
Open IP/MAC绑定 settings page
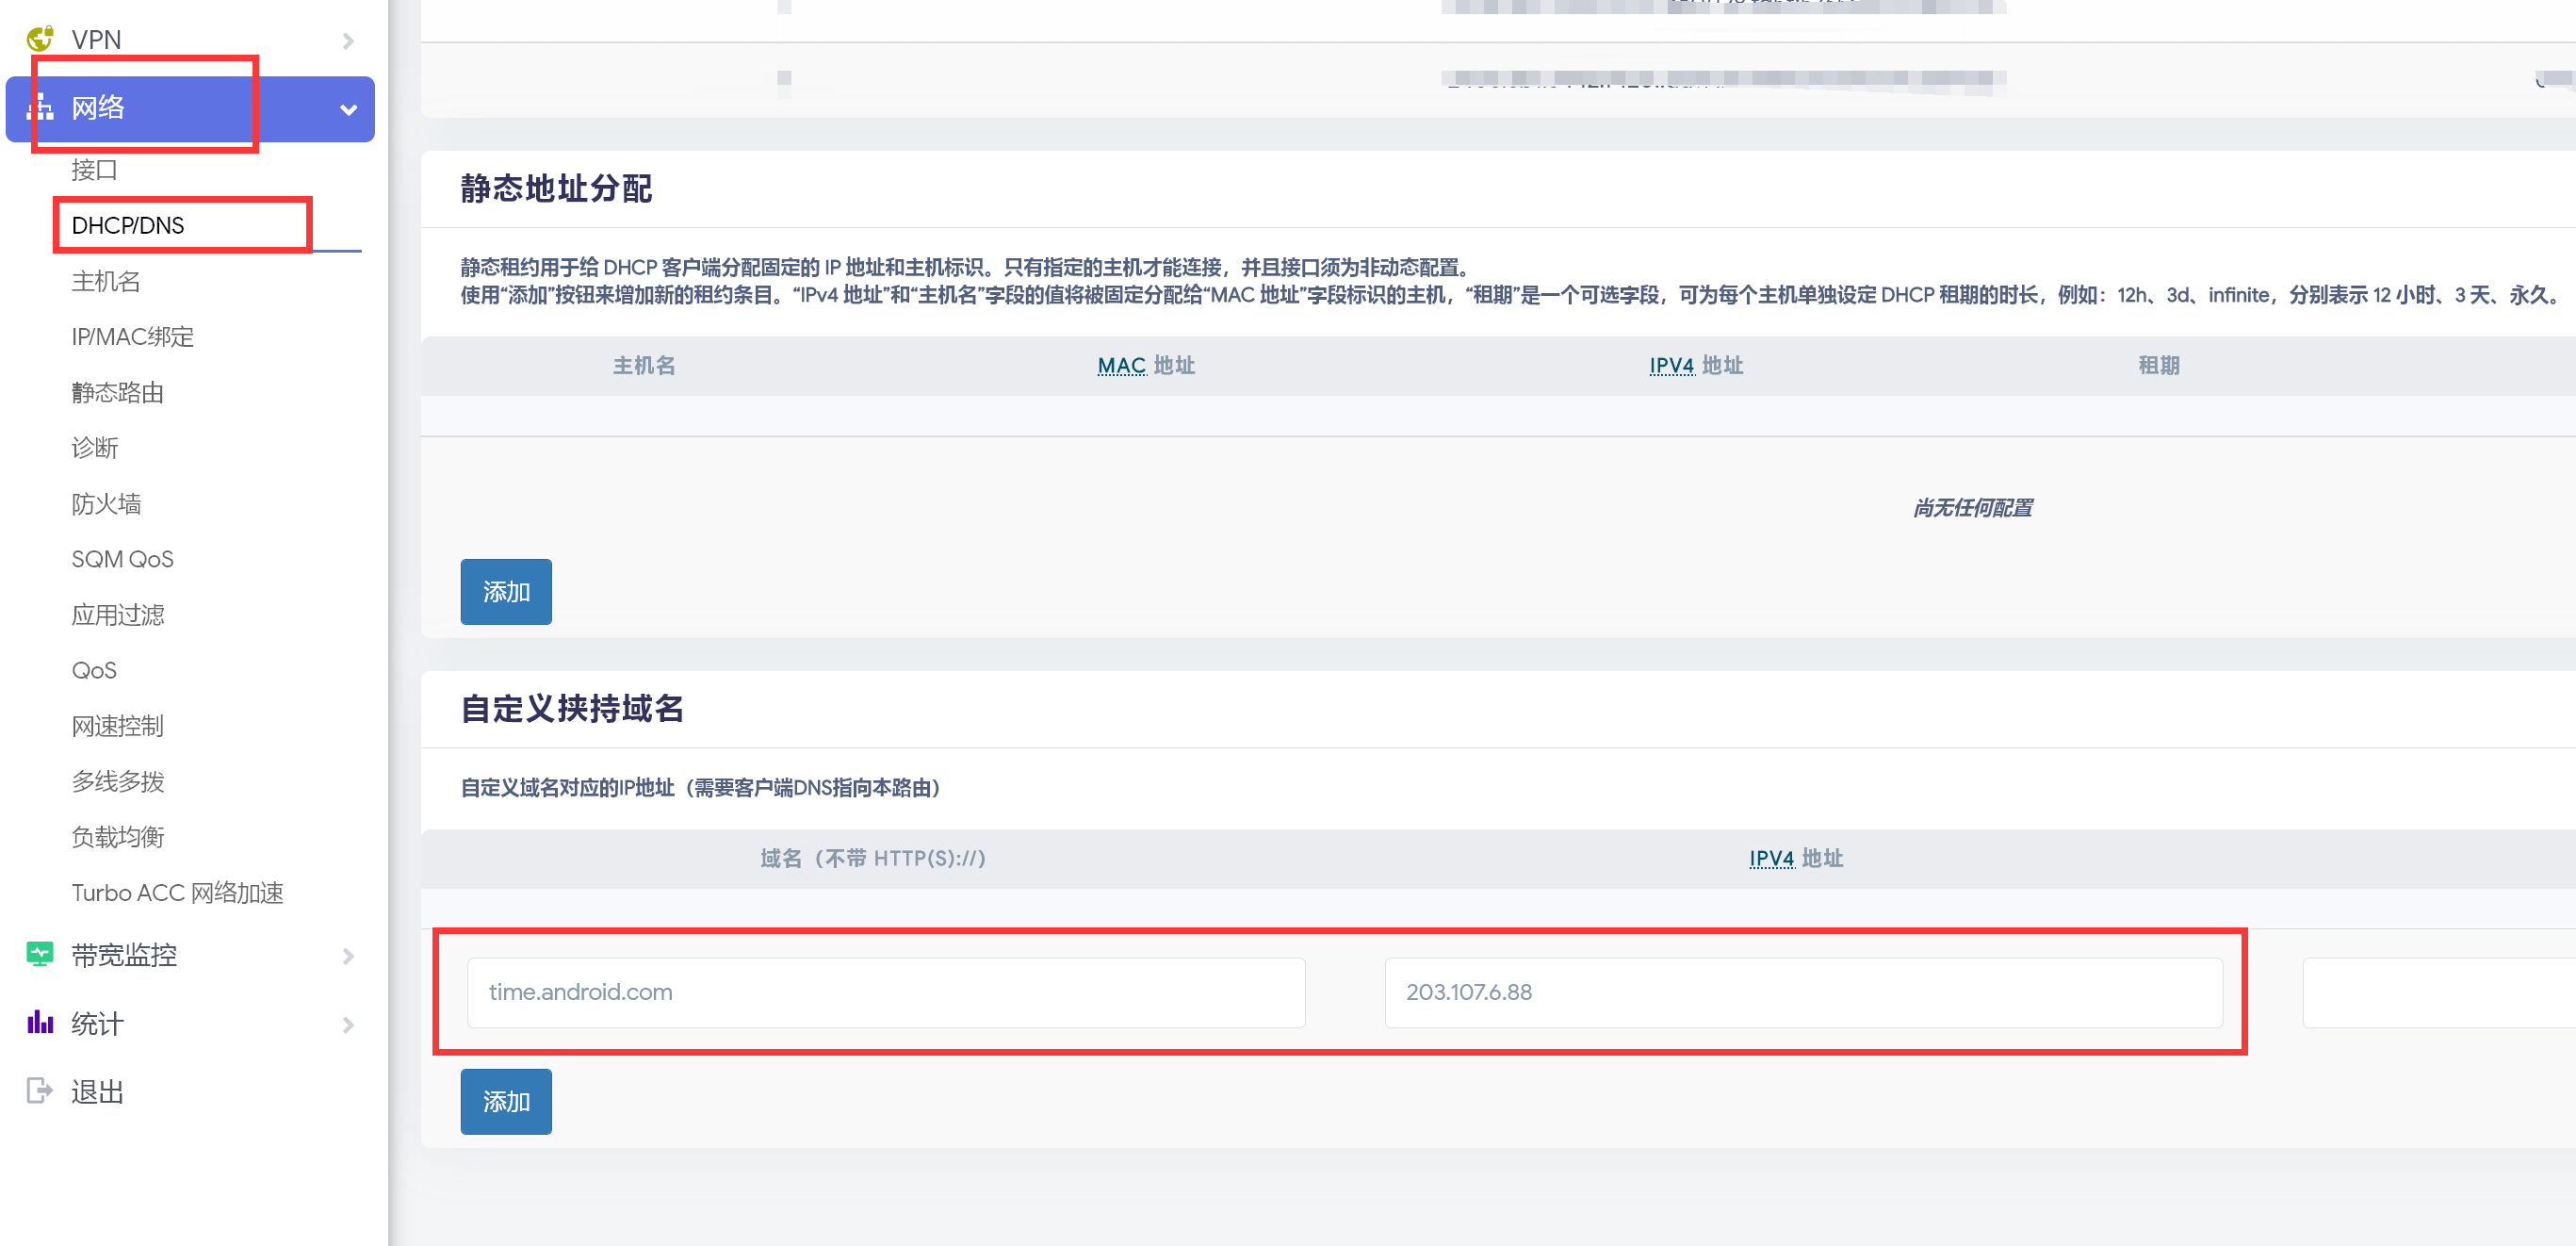[132, 337]
